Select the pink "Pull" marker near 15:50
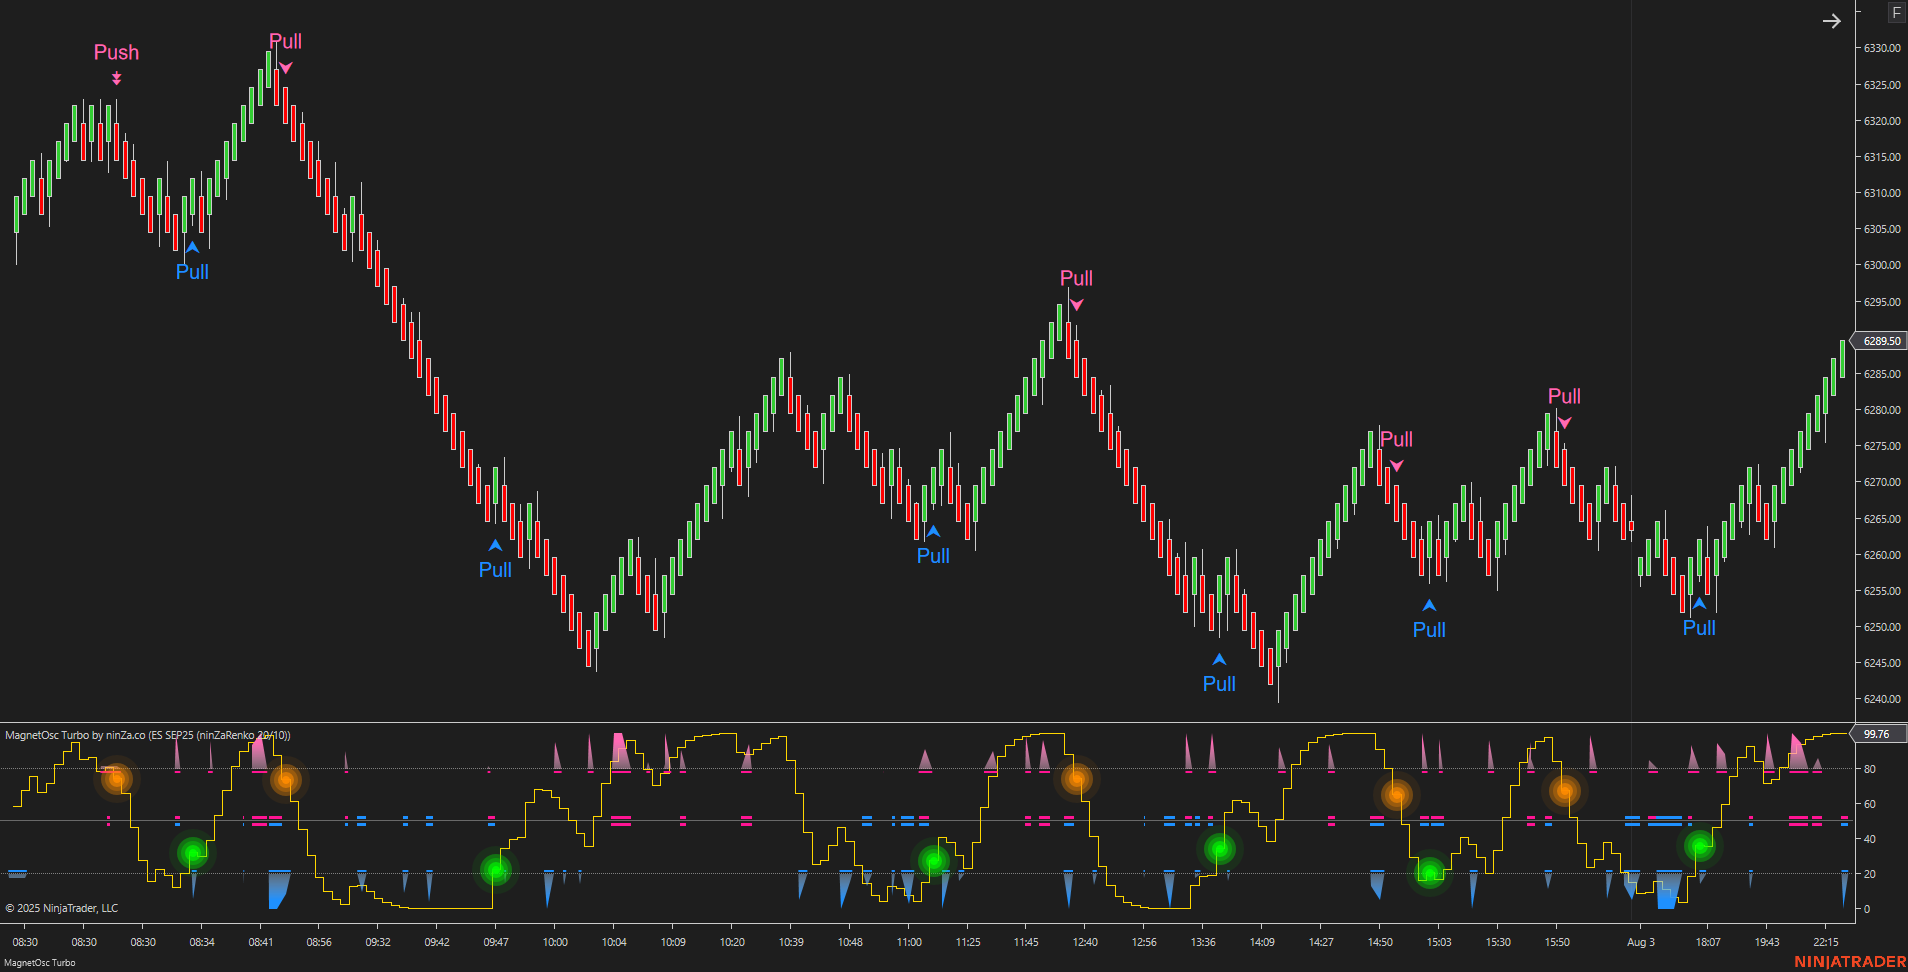1908x972 pixels. [x=1564, y=397]
